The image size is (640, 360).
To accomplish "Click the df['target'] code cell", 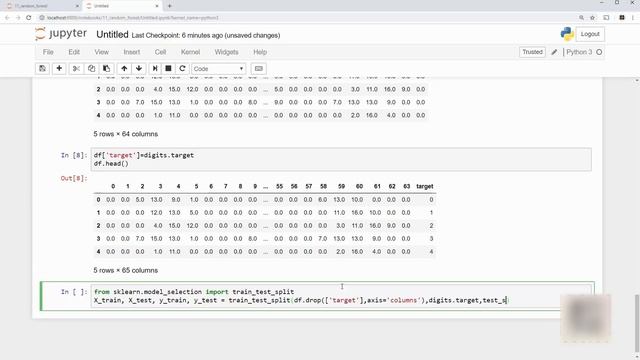I will (x=341, y=159).
